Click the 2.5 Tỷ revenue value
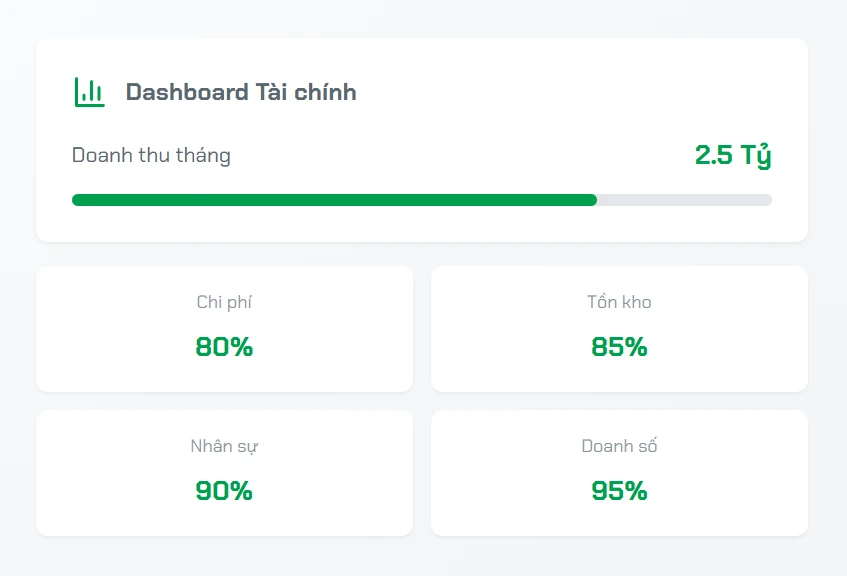 click(x=732, y=155)
